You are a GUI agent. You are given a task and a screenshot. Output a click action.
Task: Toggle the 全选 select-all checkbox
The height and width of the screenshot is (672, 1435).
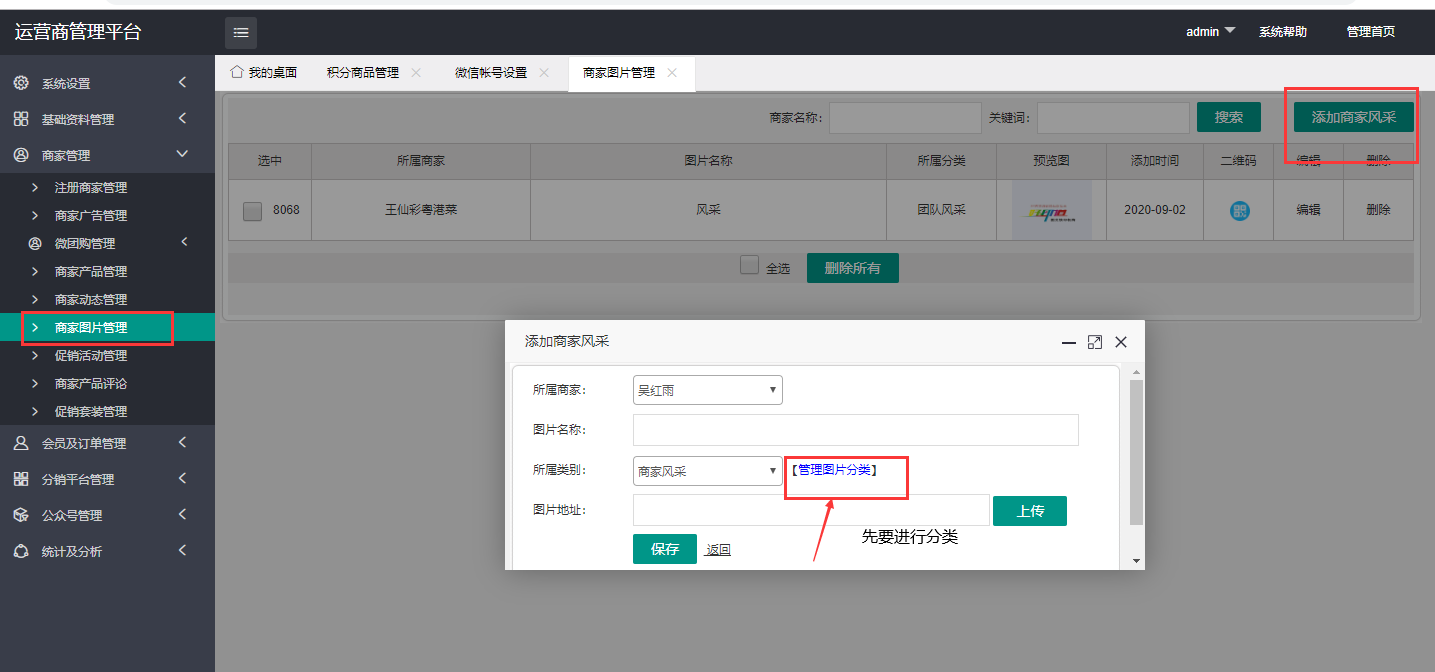coord(749,265)
